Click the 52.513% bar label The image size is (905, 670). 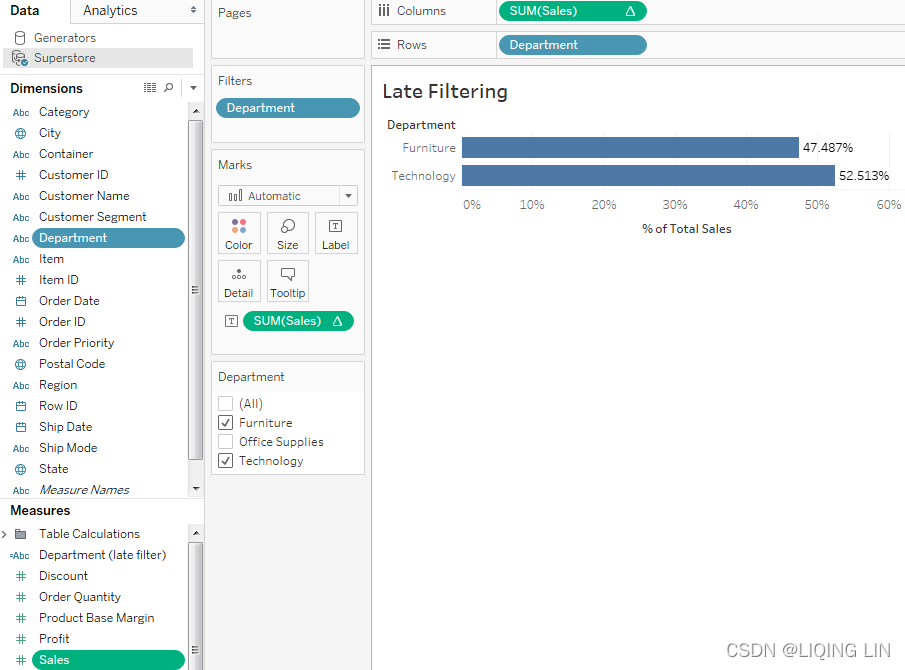pyautogui.click(x=863, y=175)
